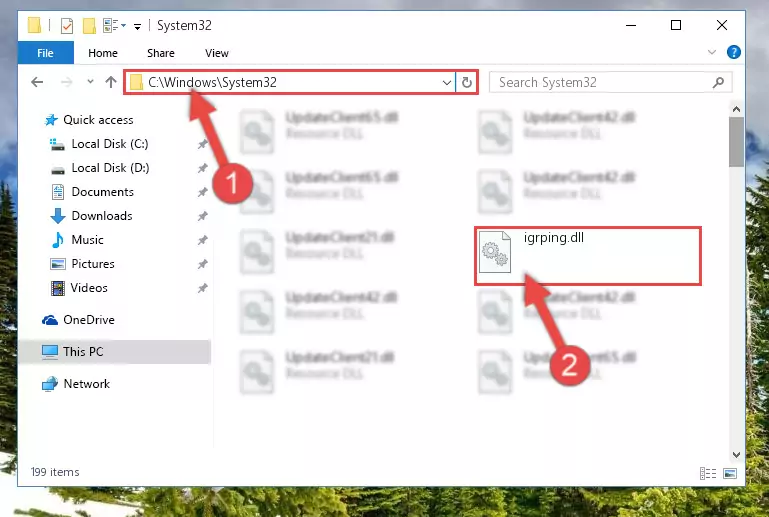
Task: Open Downloads in the sidebar
Action: click(x=102, y=216)
